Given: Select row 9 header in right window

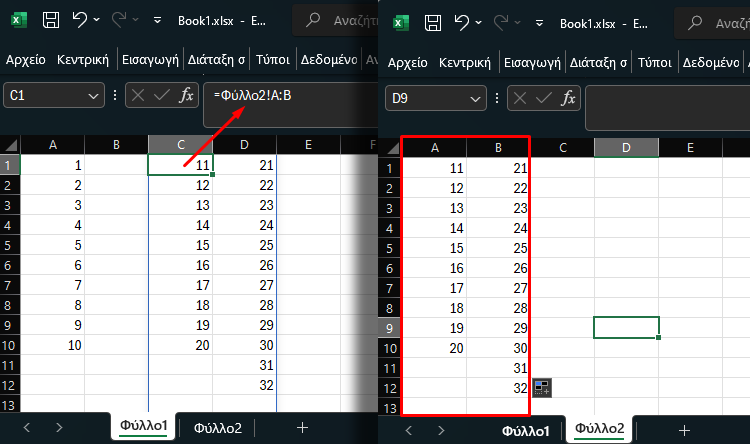Looking at the screenshot, I should pyautogui.click(x=390, y=328).
